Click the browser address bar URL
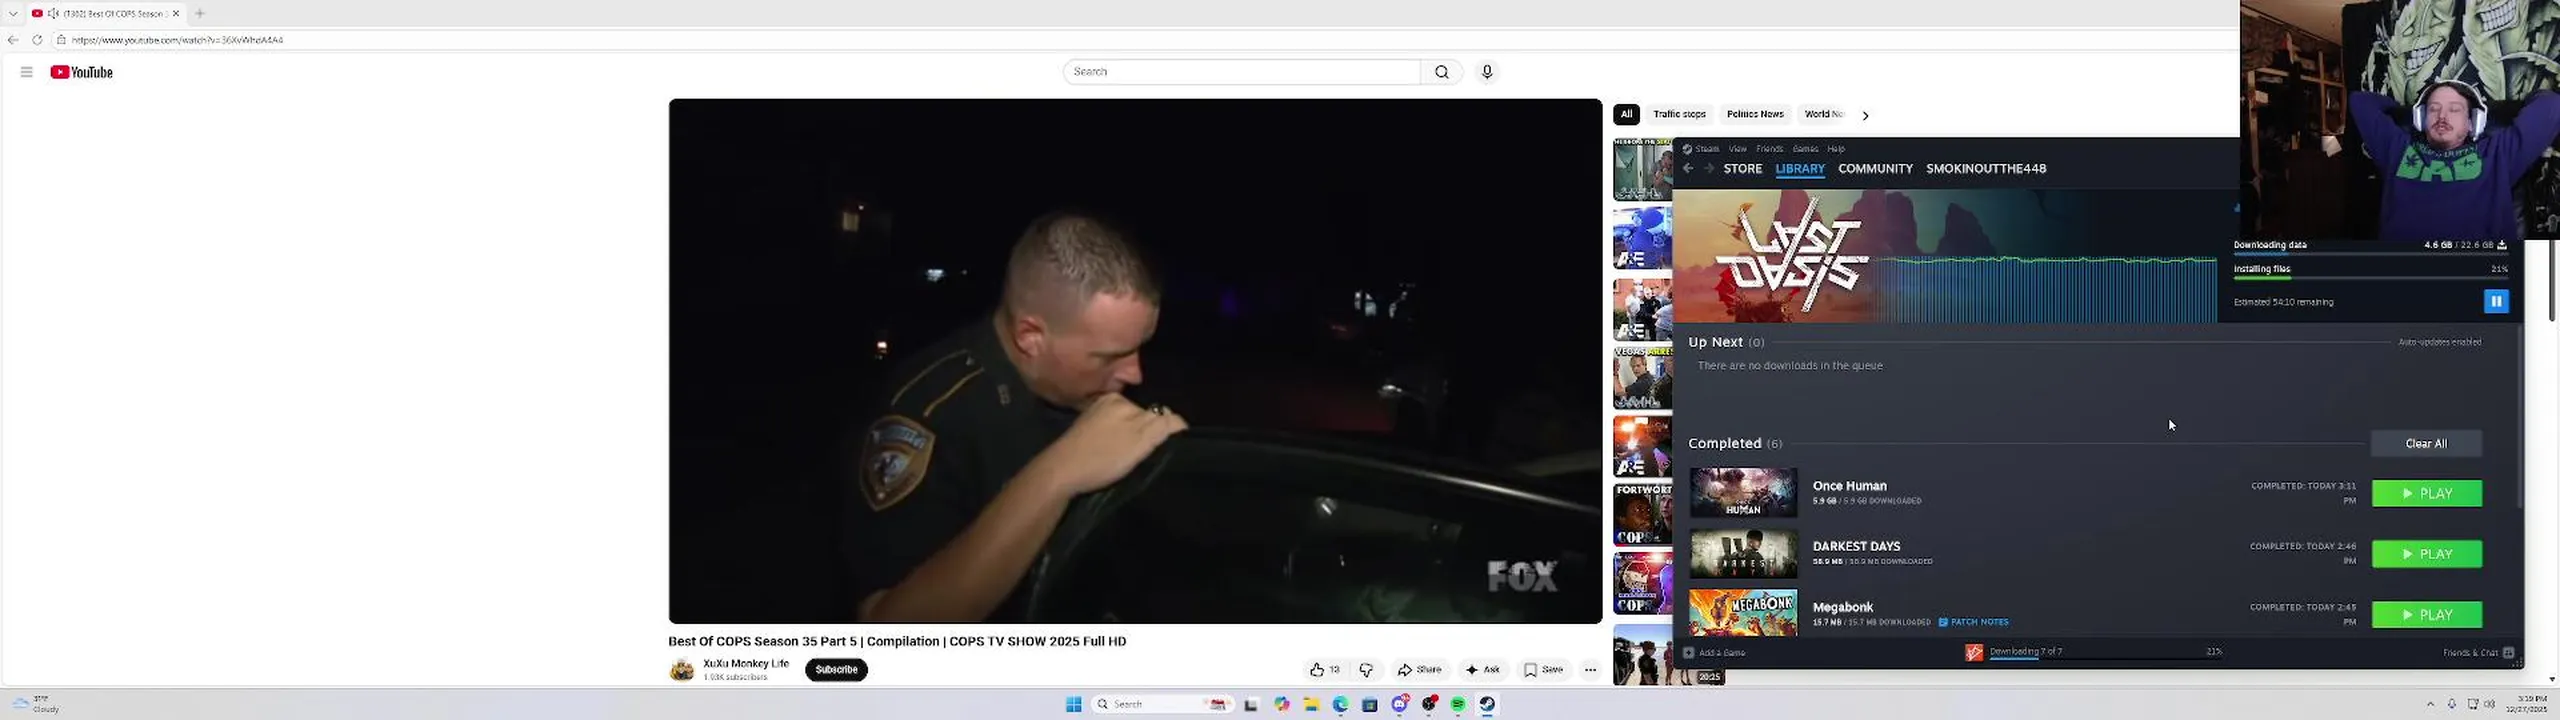The image size is (2560, 720). pyautogui.click(x=177, y=40)
